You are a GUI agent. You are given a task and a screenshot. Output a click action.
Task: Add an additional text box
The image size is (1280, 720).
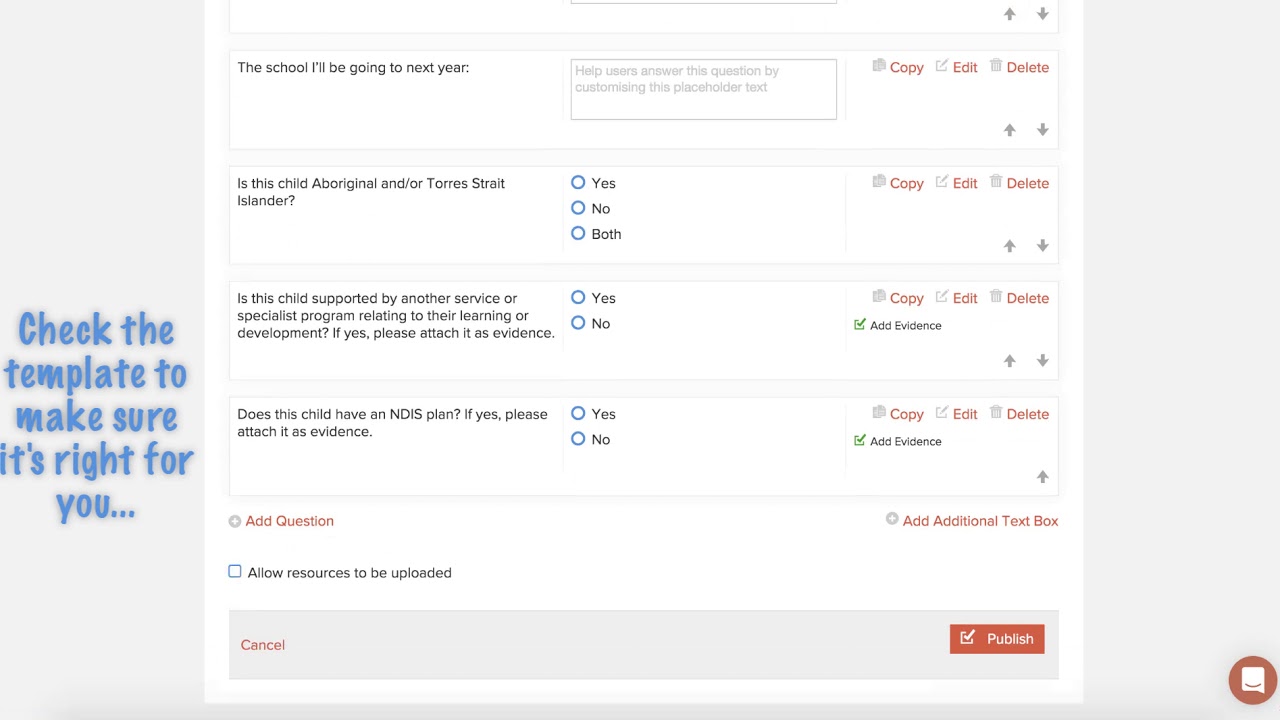click(979, 521)
